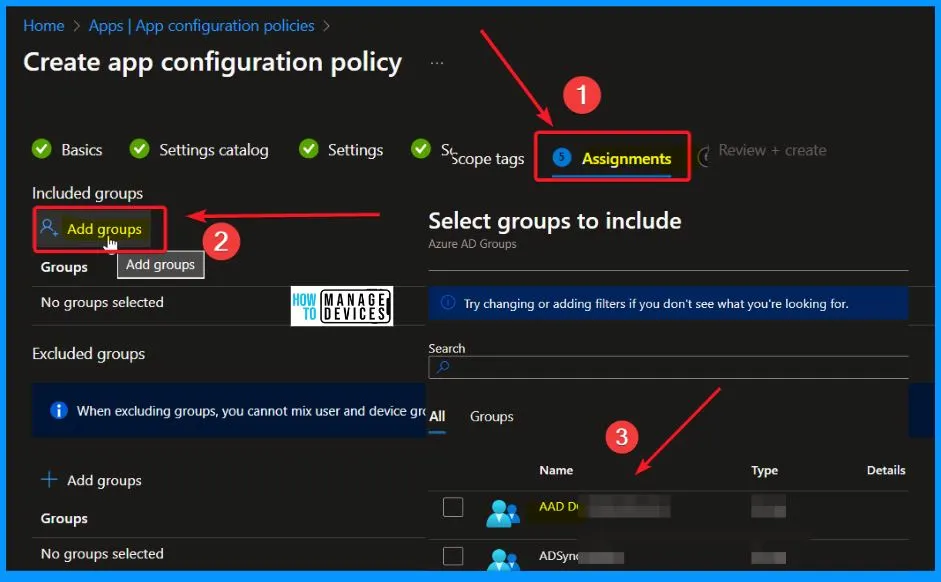Image resolution: width=941 pixels, height=582 pixels.
Task: Click the Included groups heading
Action: tap(87, 193)
